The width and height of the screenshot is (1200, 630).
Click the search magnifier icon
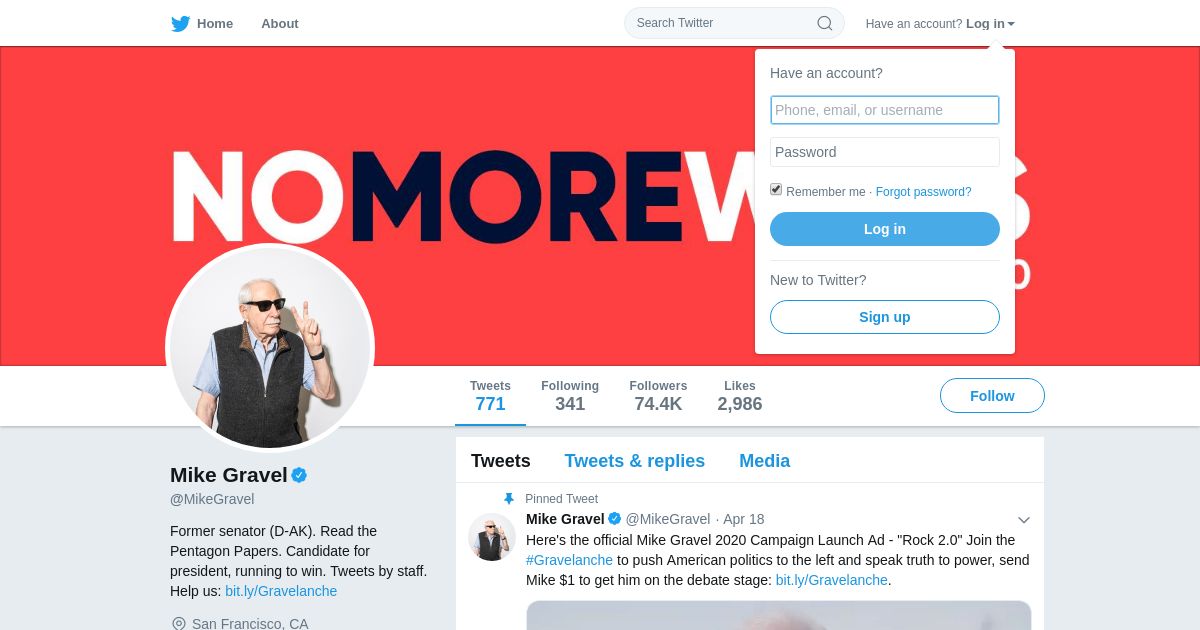coord(824,23)
